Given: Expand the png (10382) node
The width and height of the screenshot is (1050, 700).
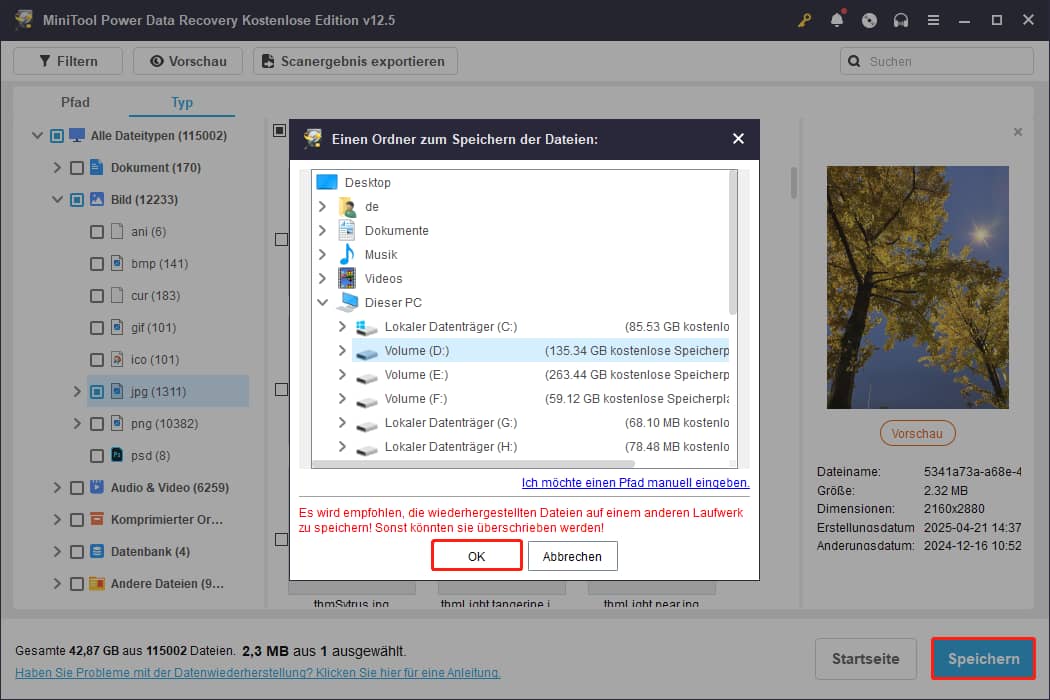Looking at the screenshot, I should tap(77, 423).
